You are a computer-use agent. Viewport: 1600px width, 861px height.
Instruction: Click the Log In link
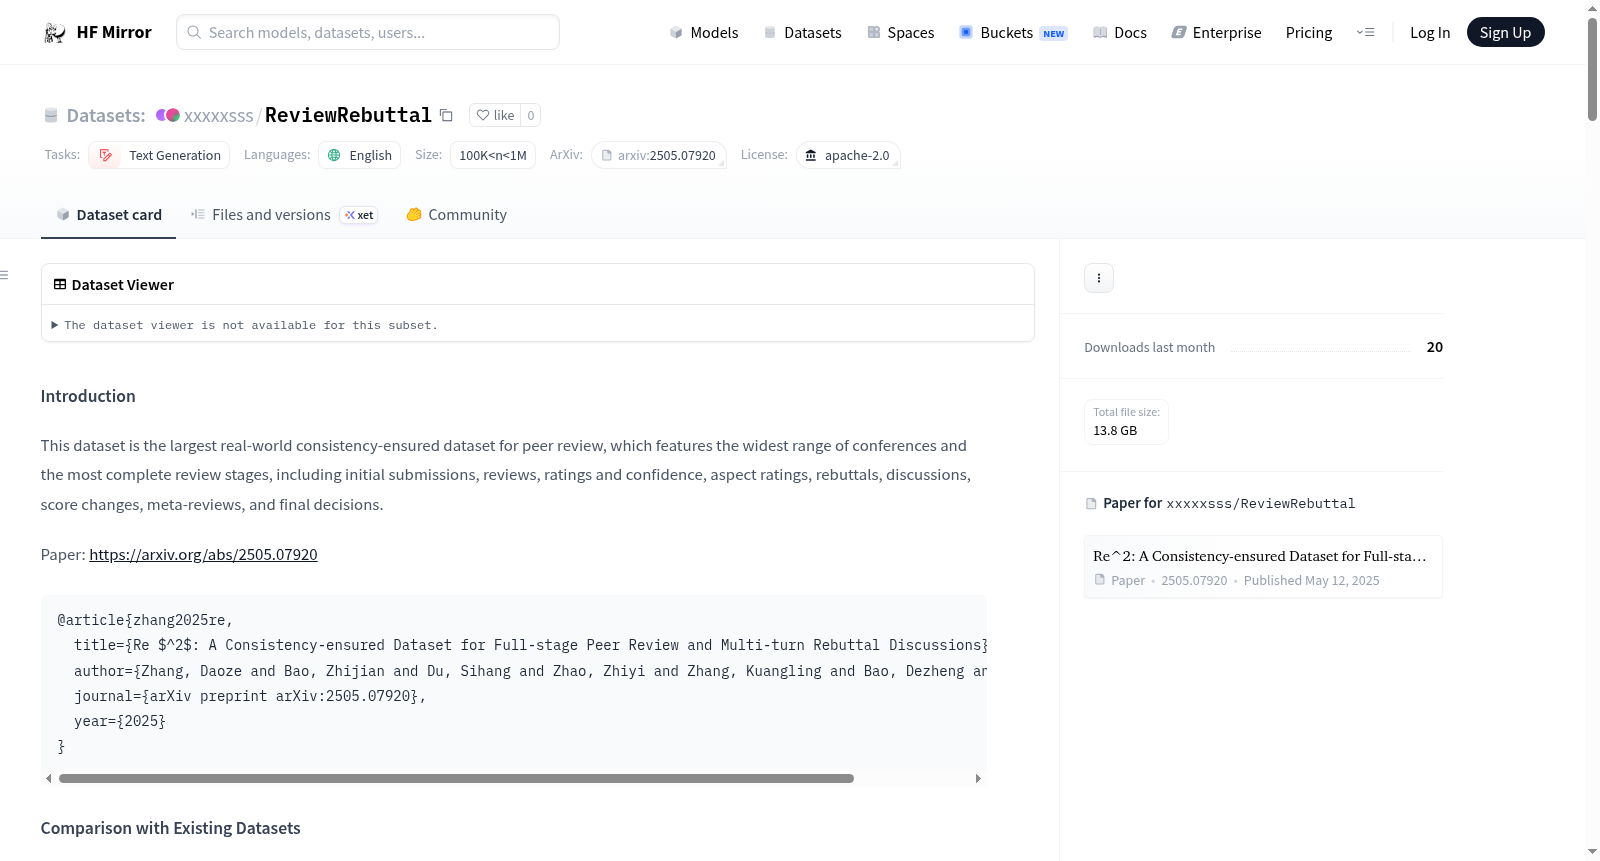coord(1430,33)
